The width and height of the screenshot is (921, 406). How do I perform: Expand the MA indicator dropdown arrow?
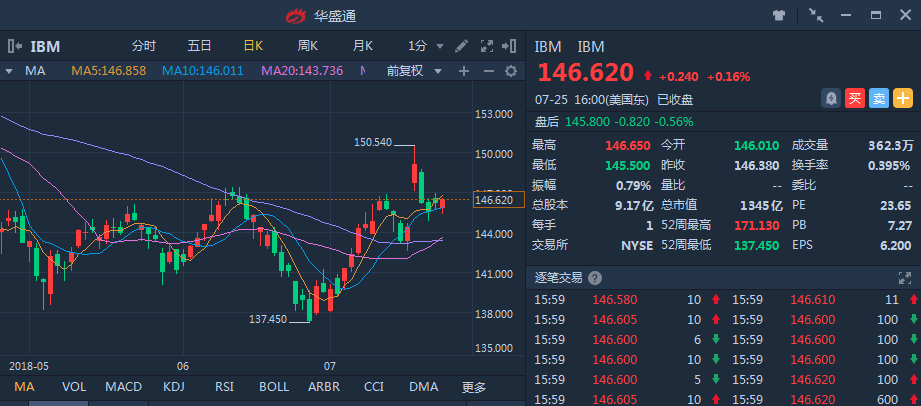click(x=9, y=71)
